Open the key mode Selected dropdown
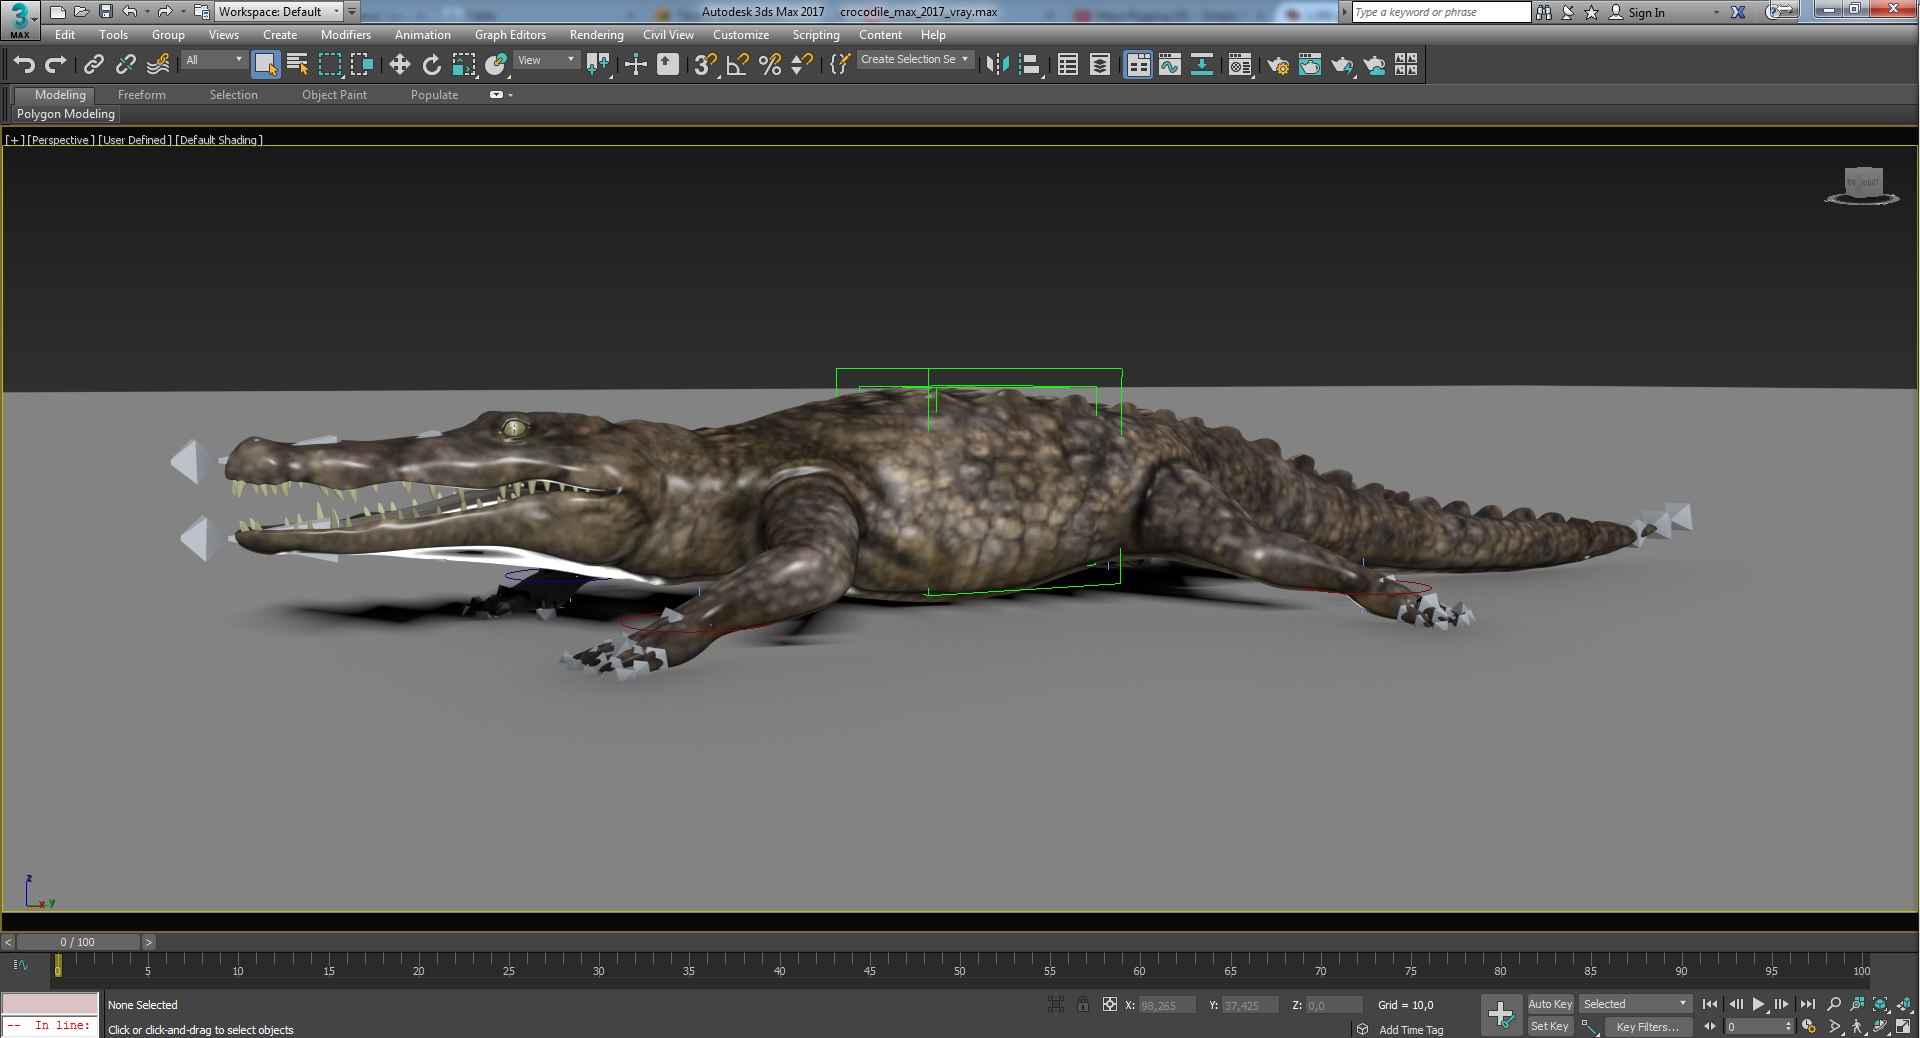The width and height of the screenshot is (1920, 1038). pyautogui.click(x=1635, y=1004)
